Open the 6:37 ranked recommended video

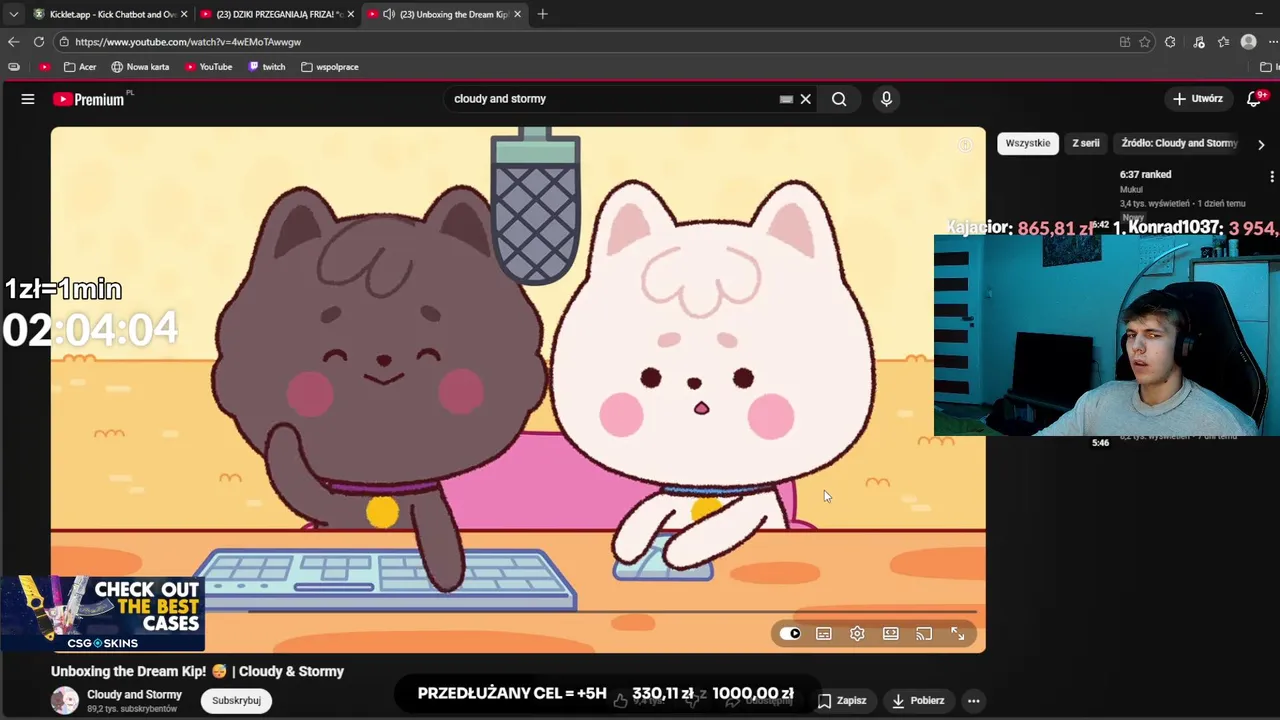(1146, 175)
